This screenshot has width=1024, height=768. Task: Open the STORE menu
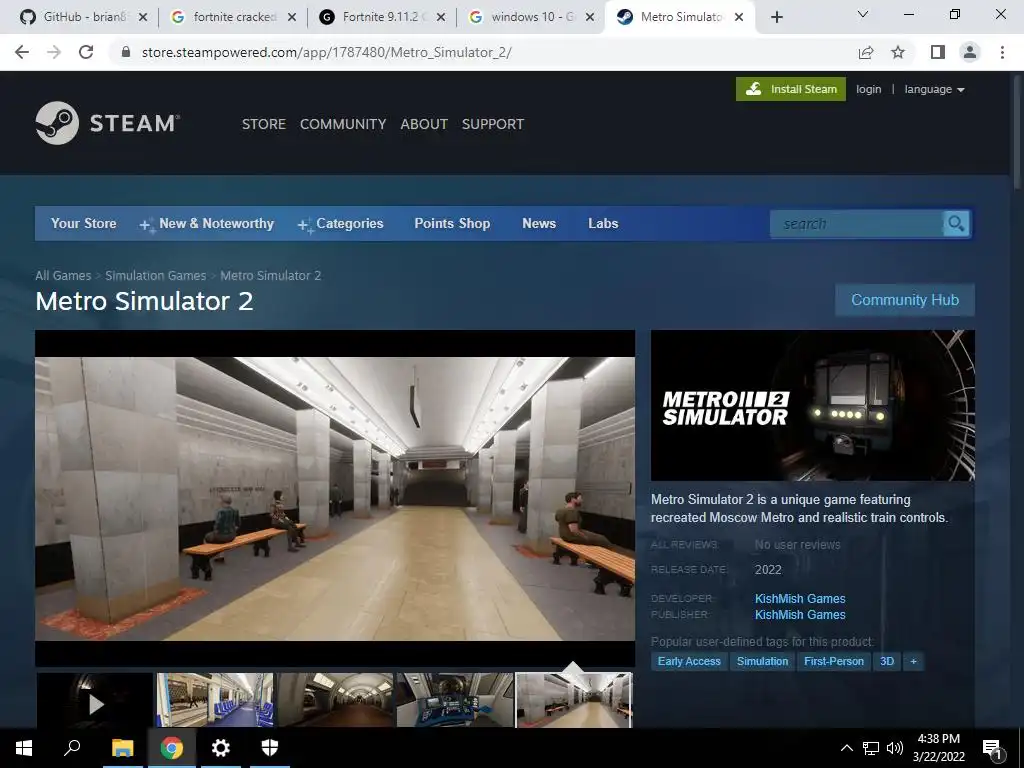264,124
